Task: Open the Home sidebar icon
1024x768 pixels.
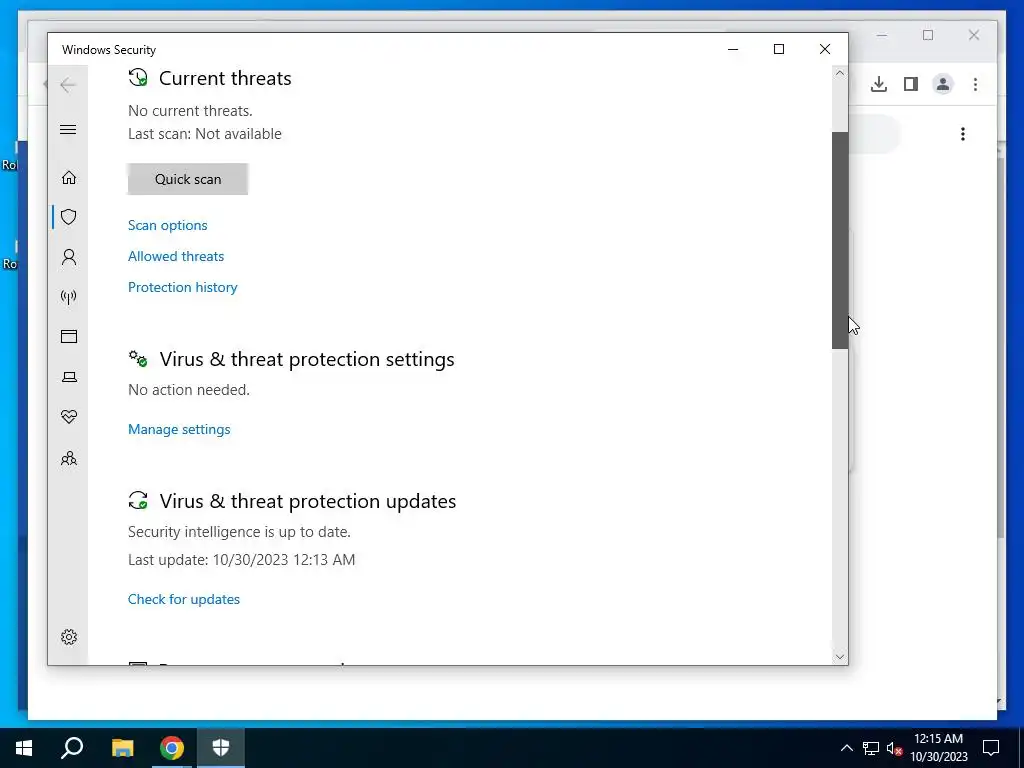Action: pyautogui.click(x=69, y=178)
